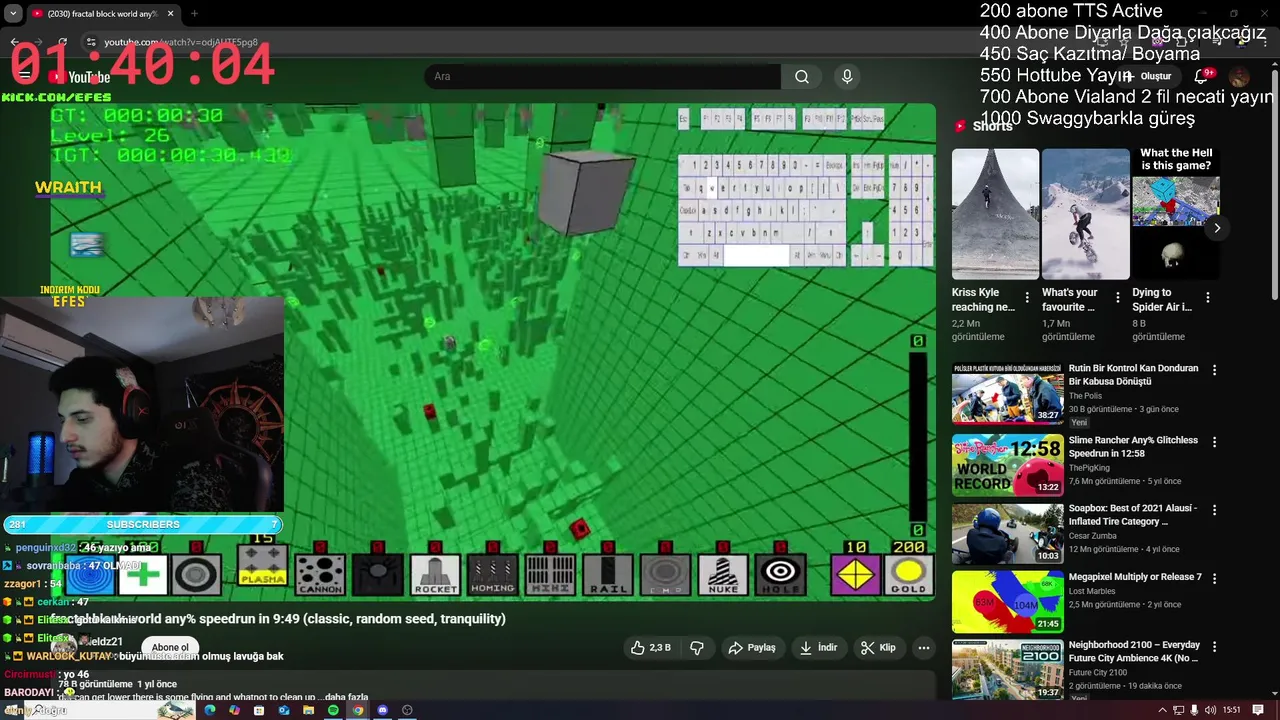Create a clip with Klip
1280x720 pixels.
click(x=878, y=648)
